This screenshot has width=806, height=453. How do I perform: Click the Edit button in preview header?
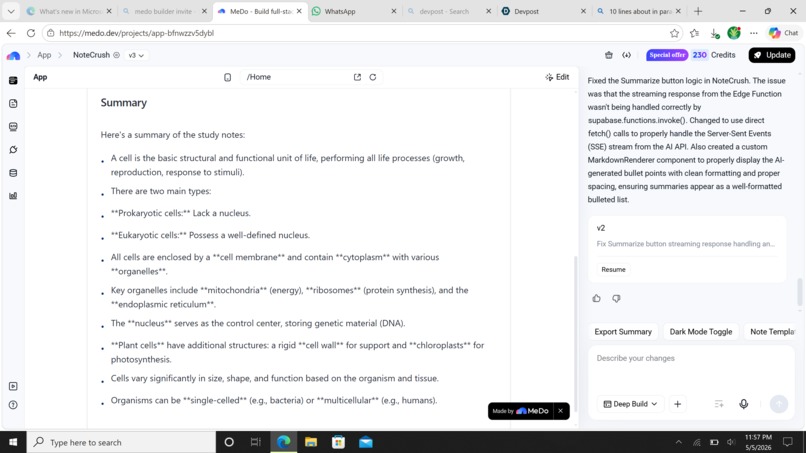pyautogui.click(x=557, y=77)
